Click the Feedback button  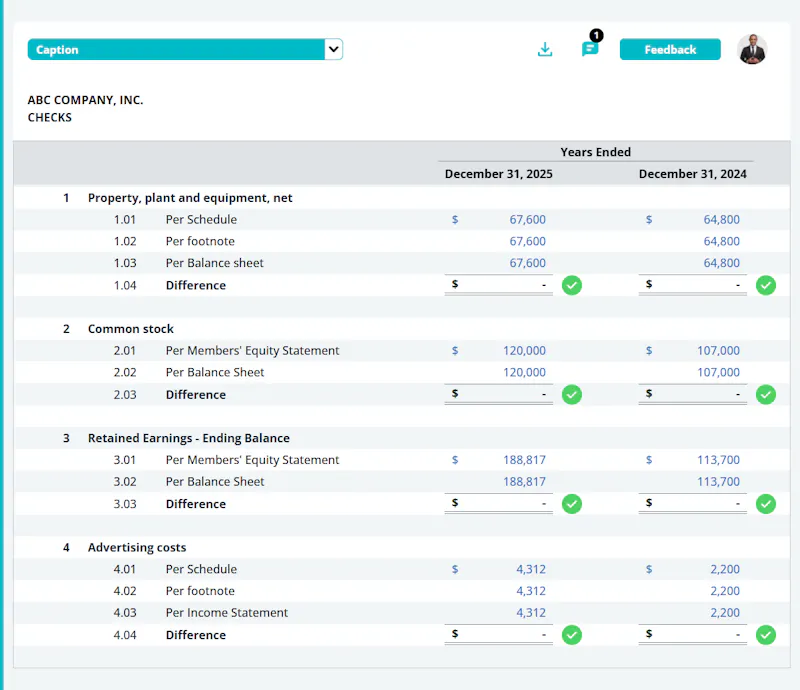(x=670, y=50)
